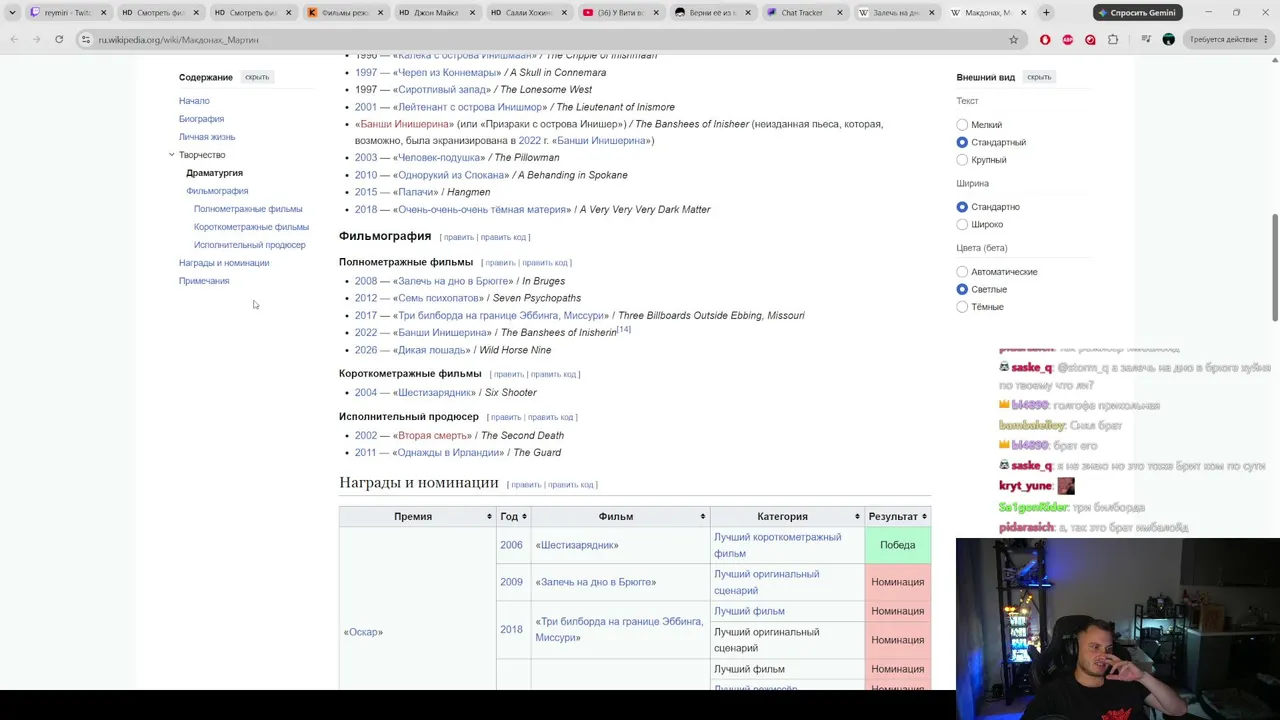This screenshot has width=1280, height=720.
Task: Open the media controls icon
Action: coord(1145,40)
